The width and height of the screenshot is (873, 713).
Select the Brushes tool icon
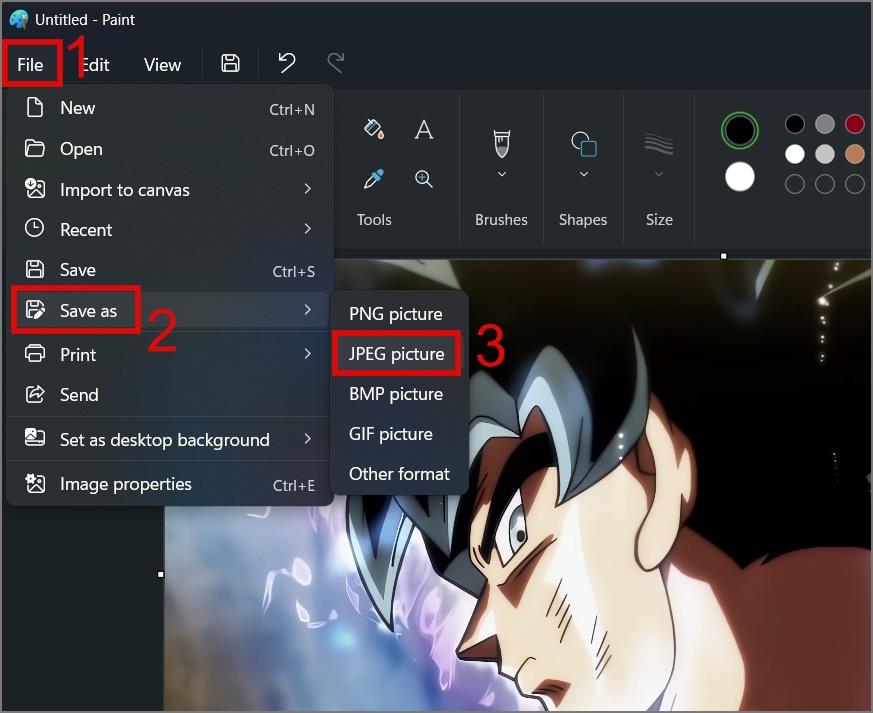point(502,144)
